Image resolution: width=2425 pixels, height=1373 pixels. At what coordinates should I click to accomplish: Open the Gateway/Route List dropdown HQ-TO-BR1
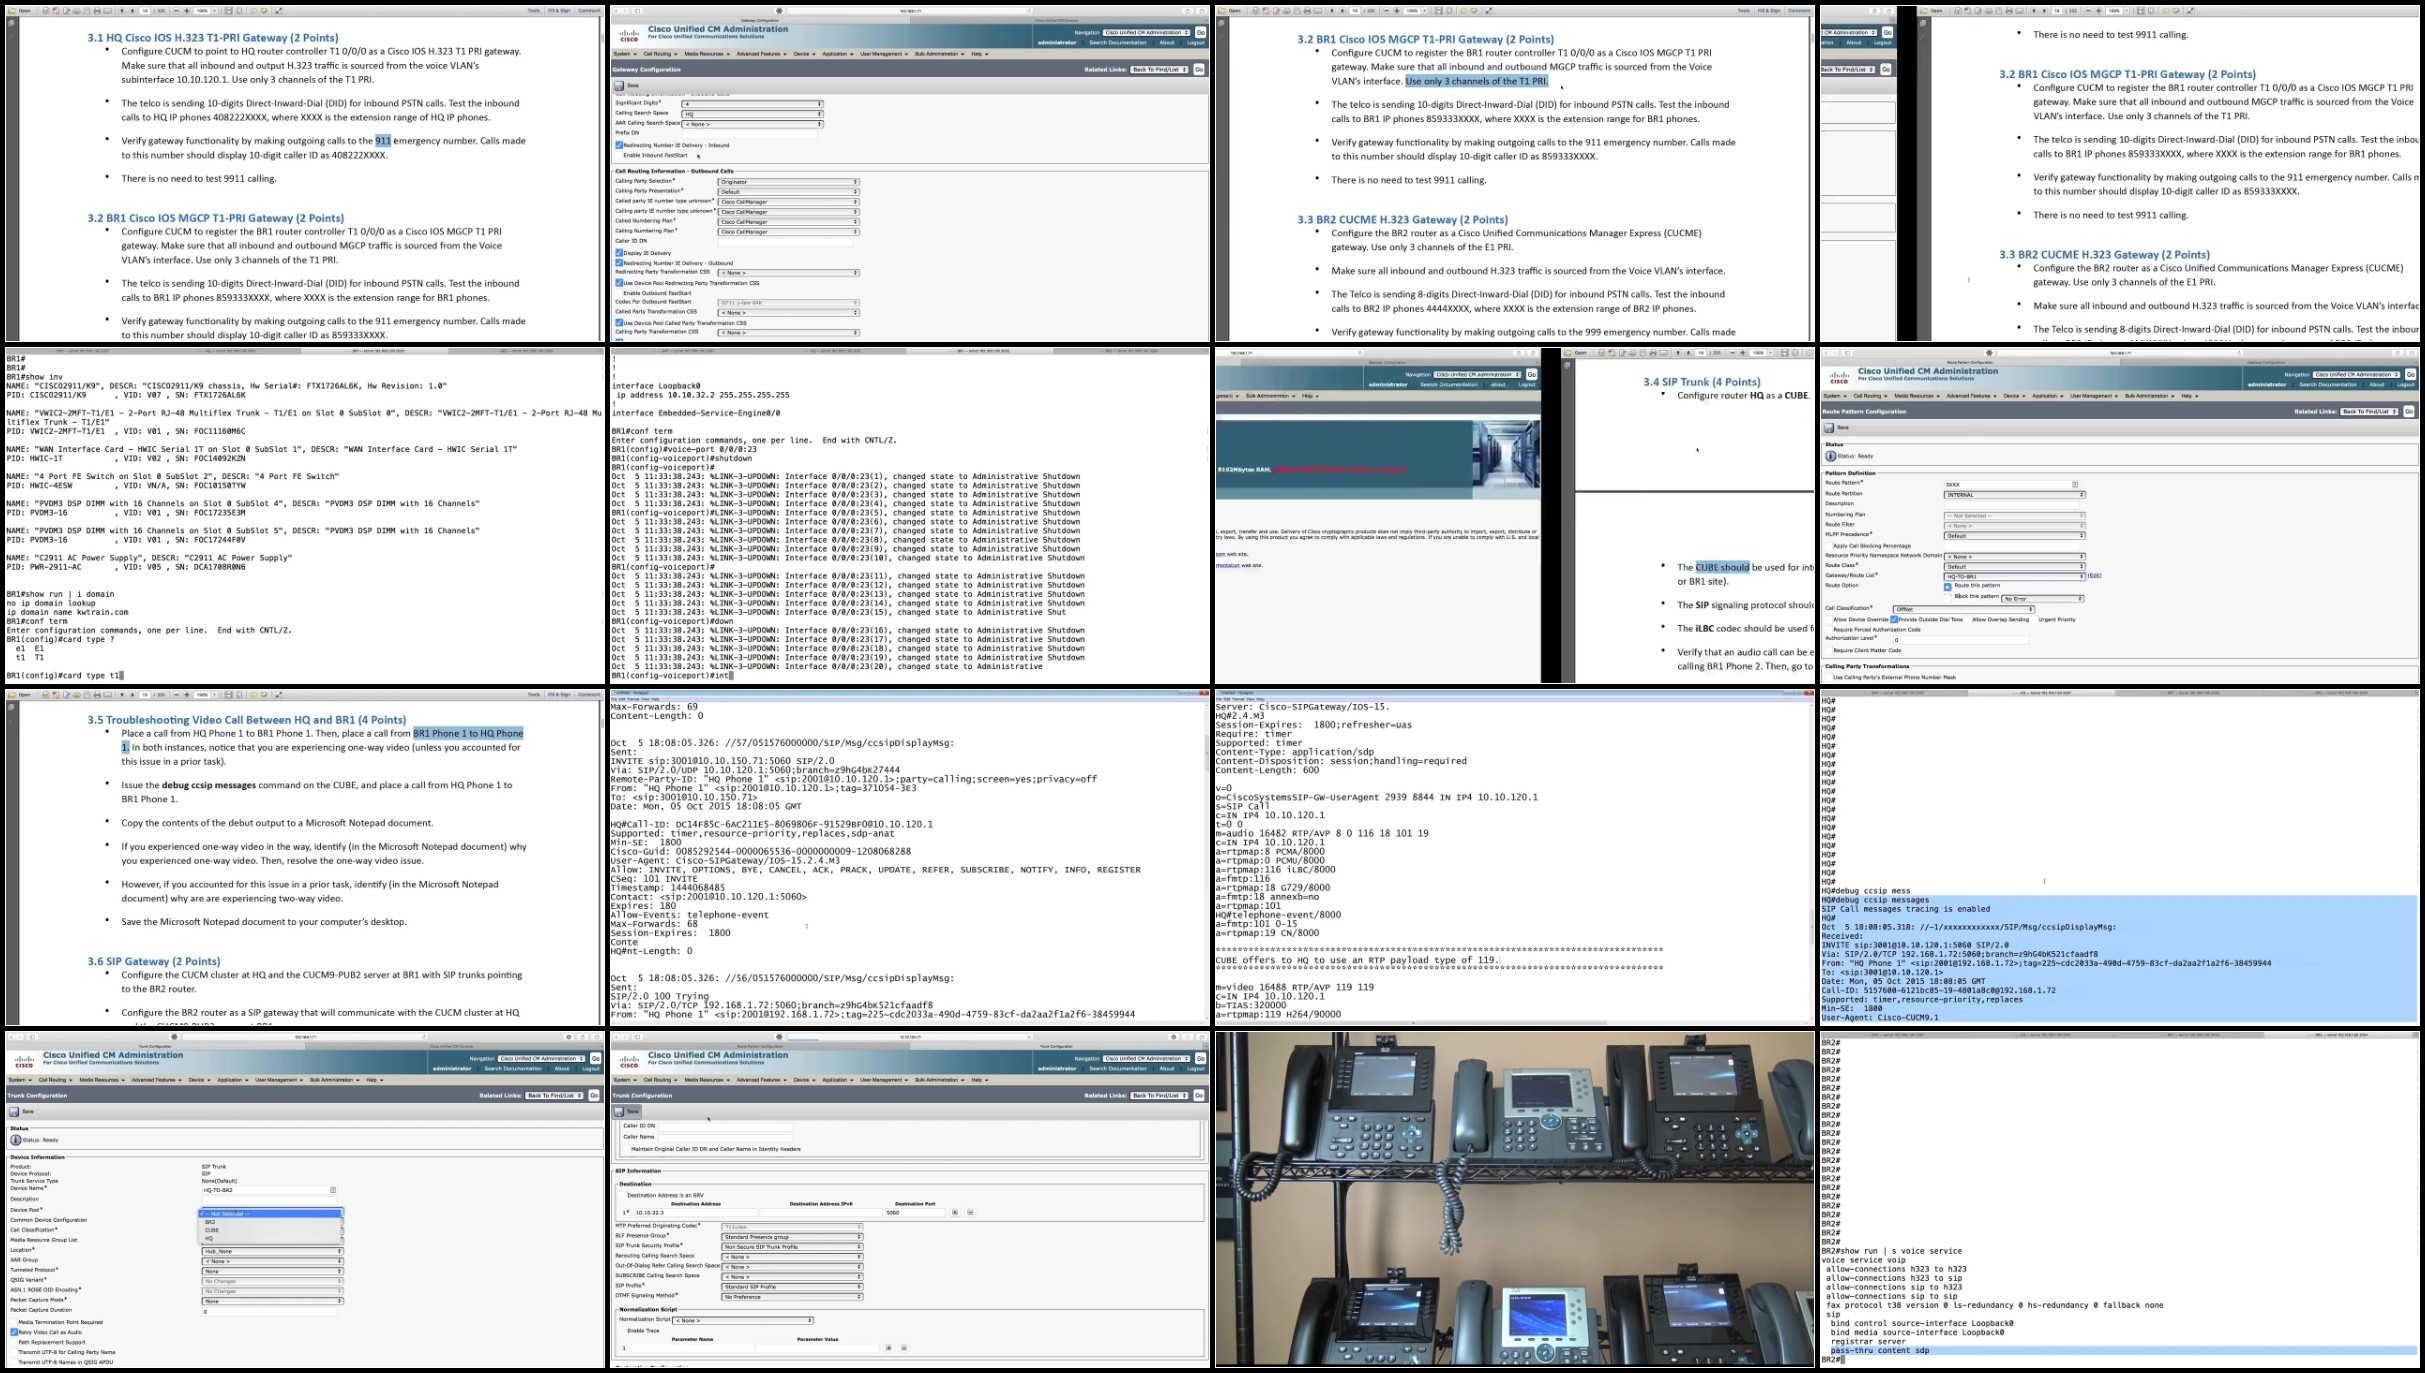point(2014,577)
